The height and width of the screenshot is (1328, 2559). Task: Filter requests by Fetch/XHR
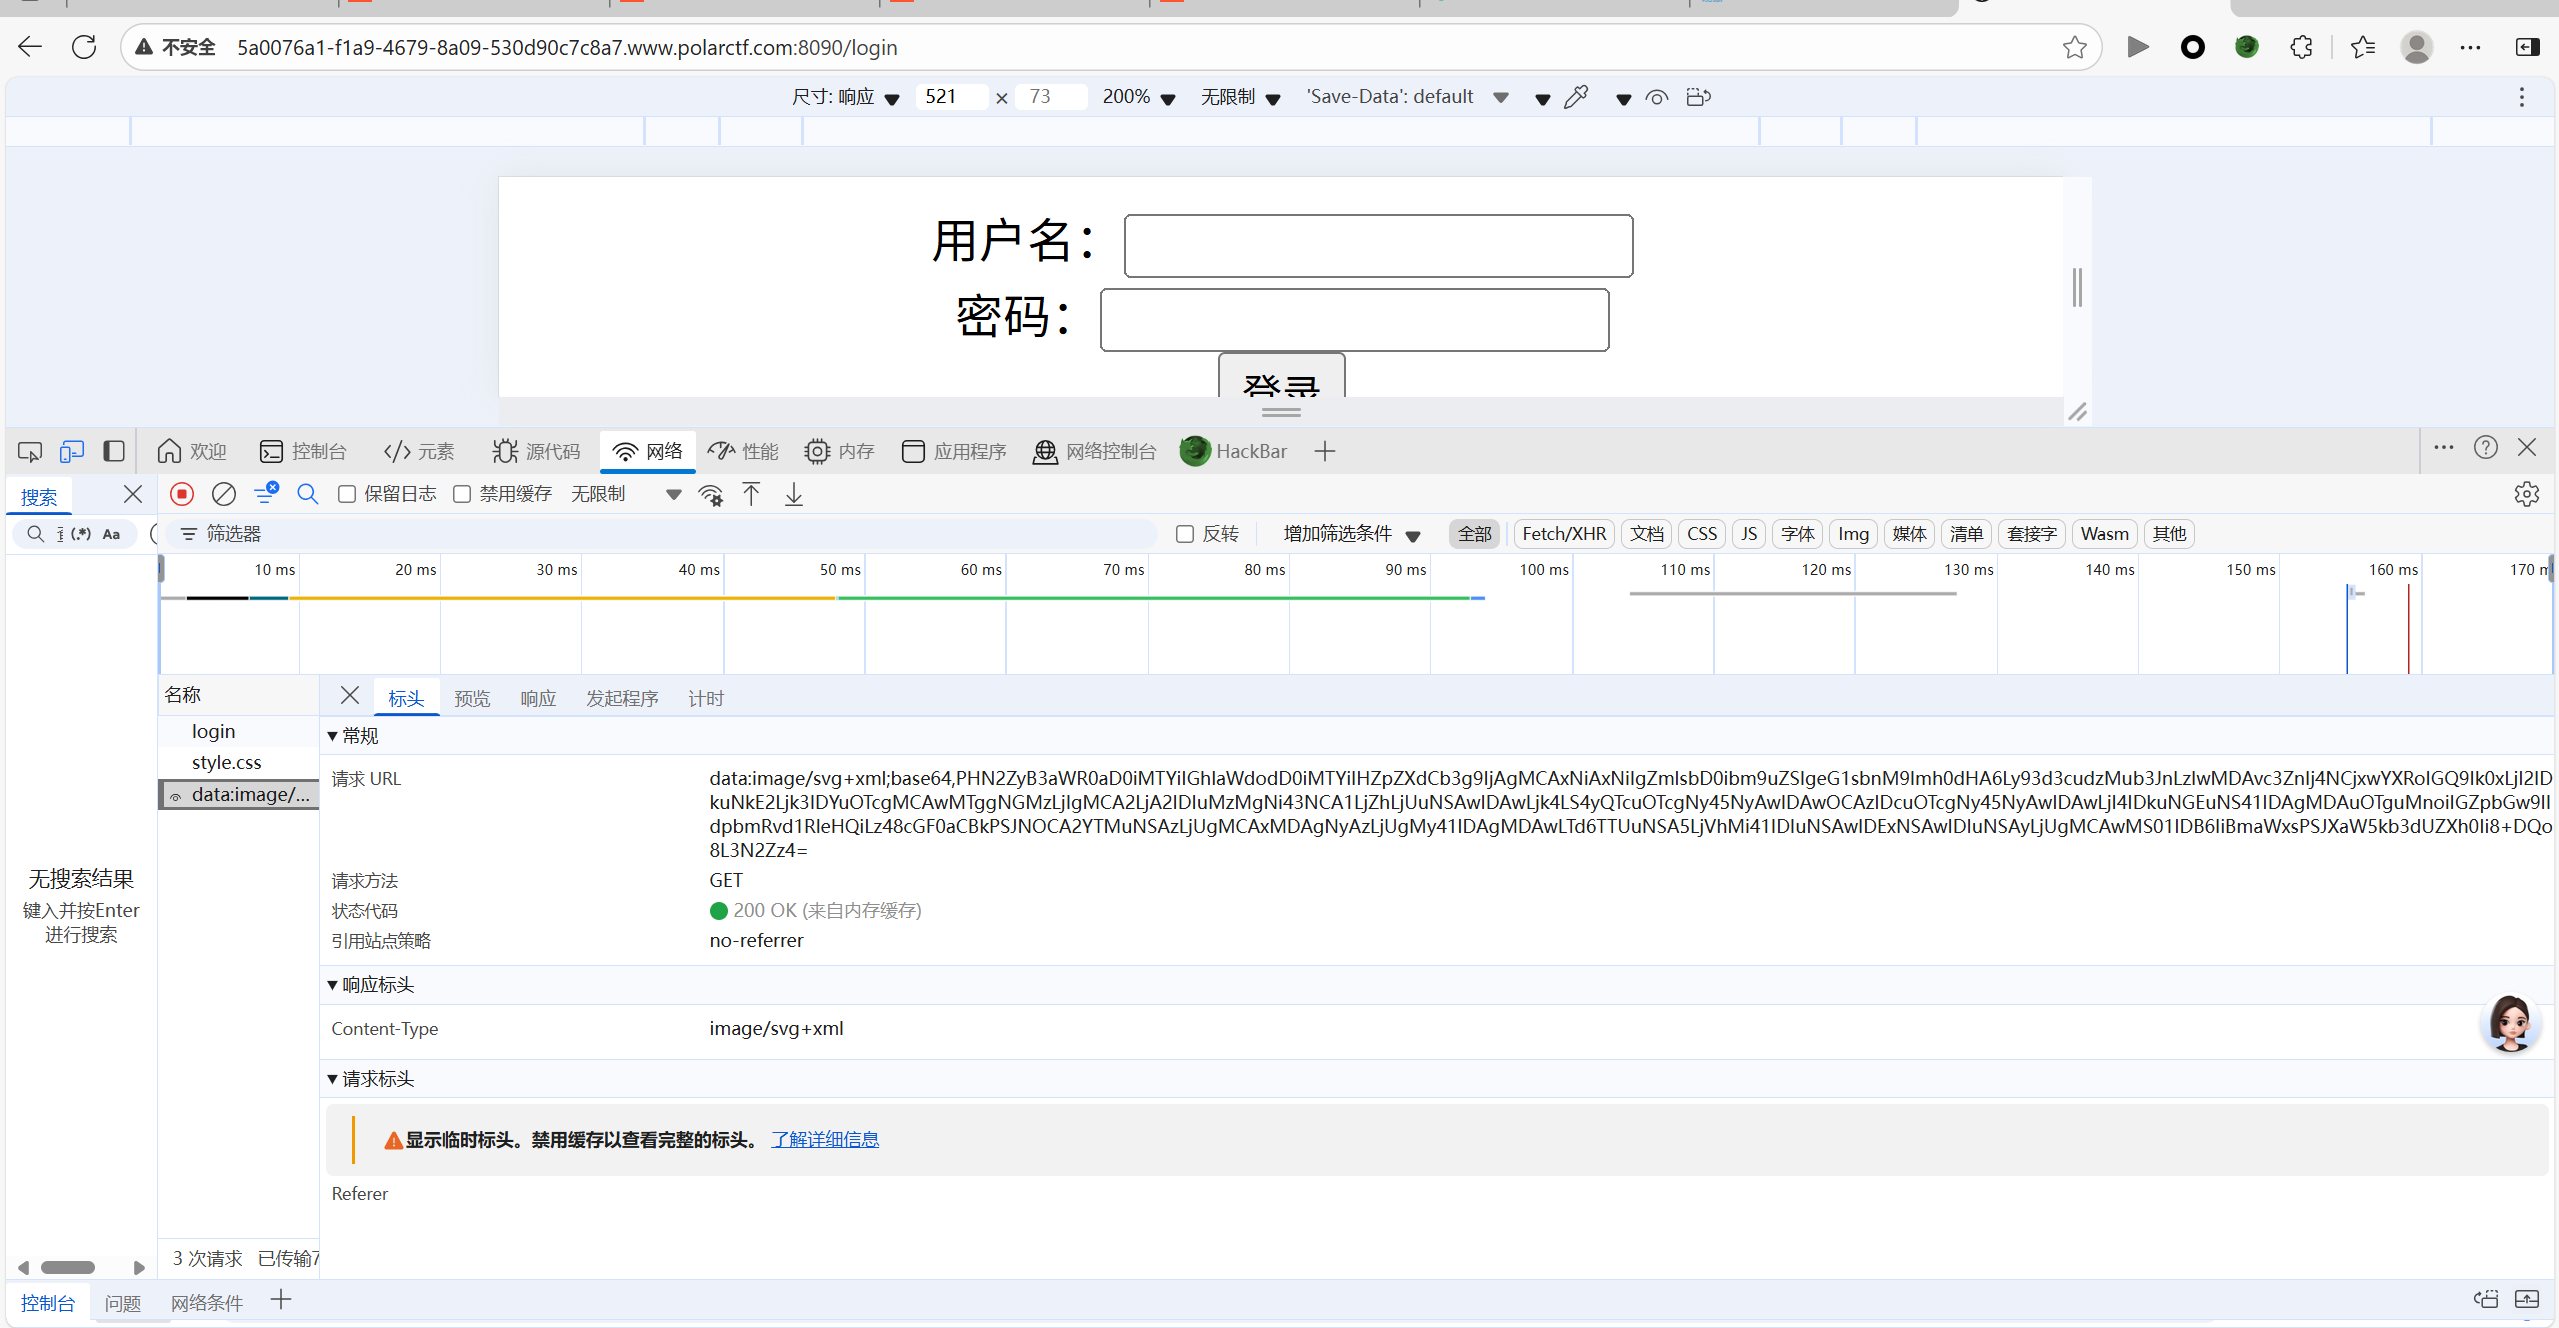pos(1563,534)
